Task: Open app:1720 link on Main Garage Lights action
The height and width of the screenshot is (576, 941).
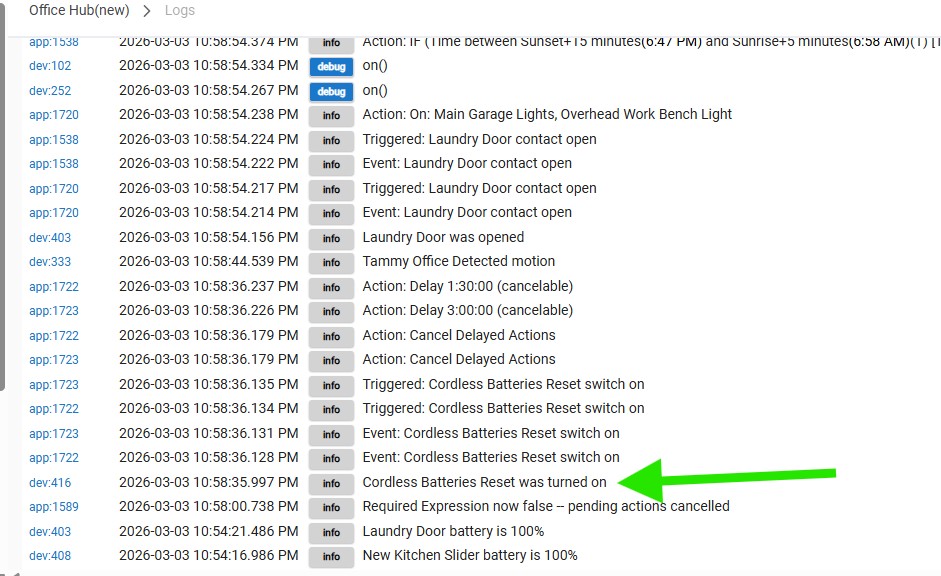Action: [53, 115]
